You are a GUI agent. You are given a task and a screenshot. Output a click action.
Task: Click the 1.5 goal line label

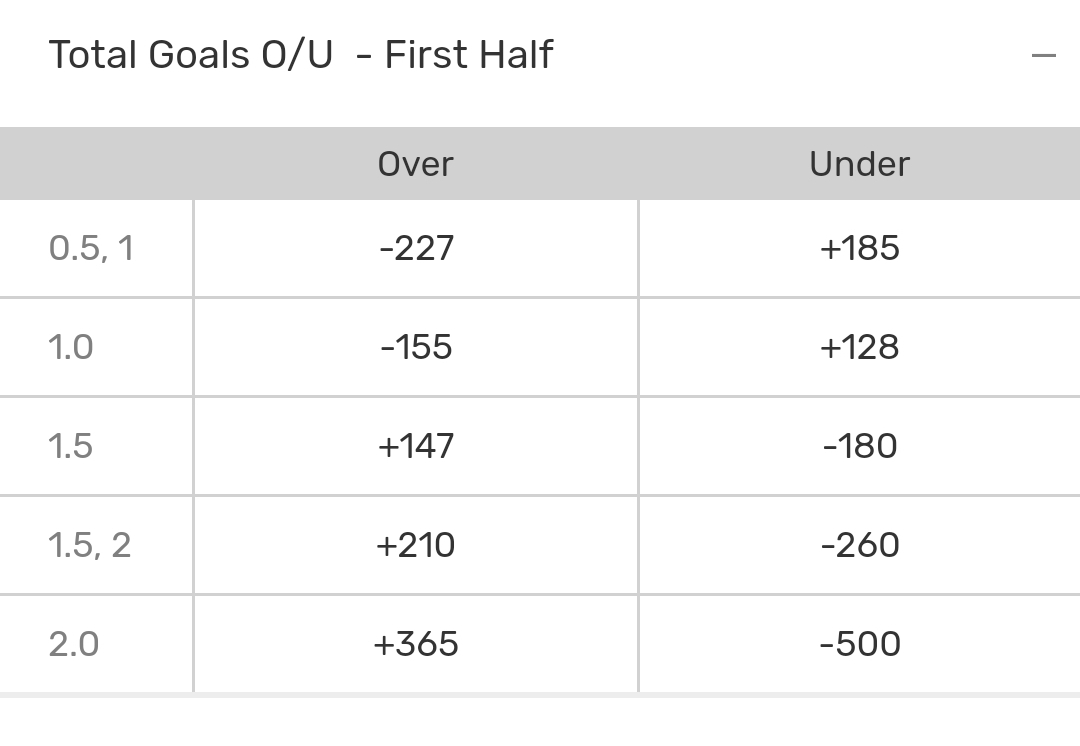[71, 446]
